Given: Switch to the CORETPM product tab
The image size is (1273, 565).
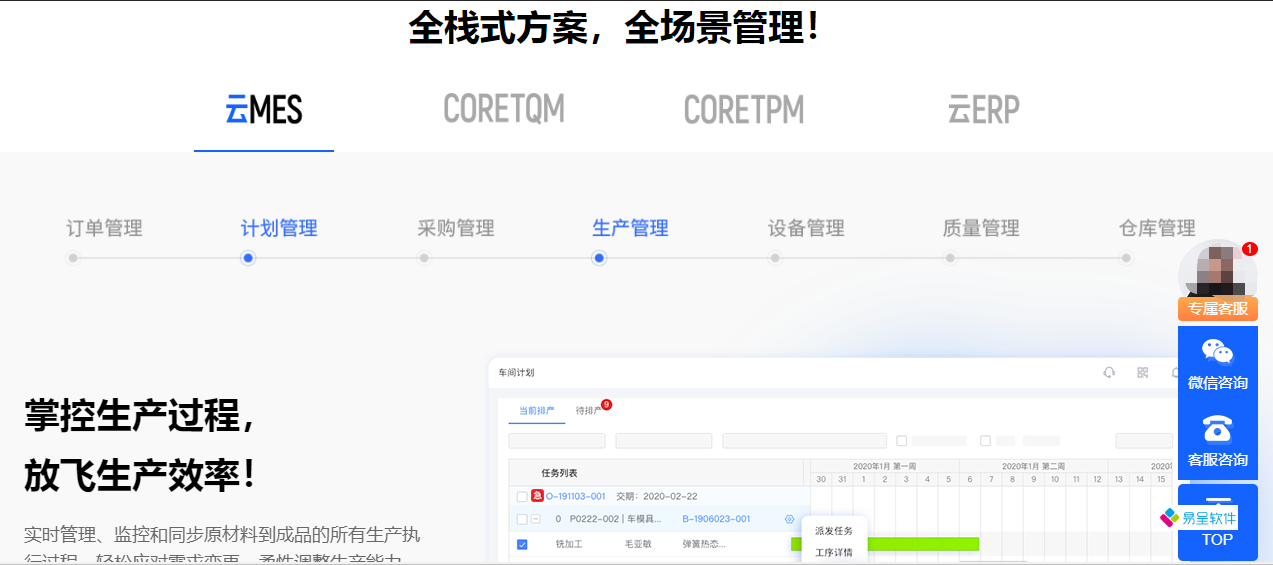Looking at the screenshot, I should [x=744, y=109].
